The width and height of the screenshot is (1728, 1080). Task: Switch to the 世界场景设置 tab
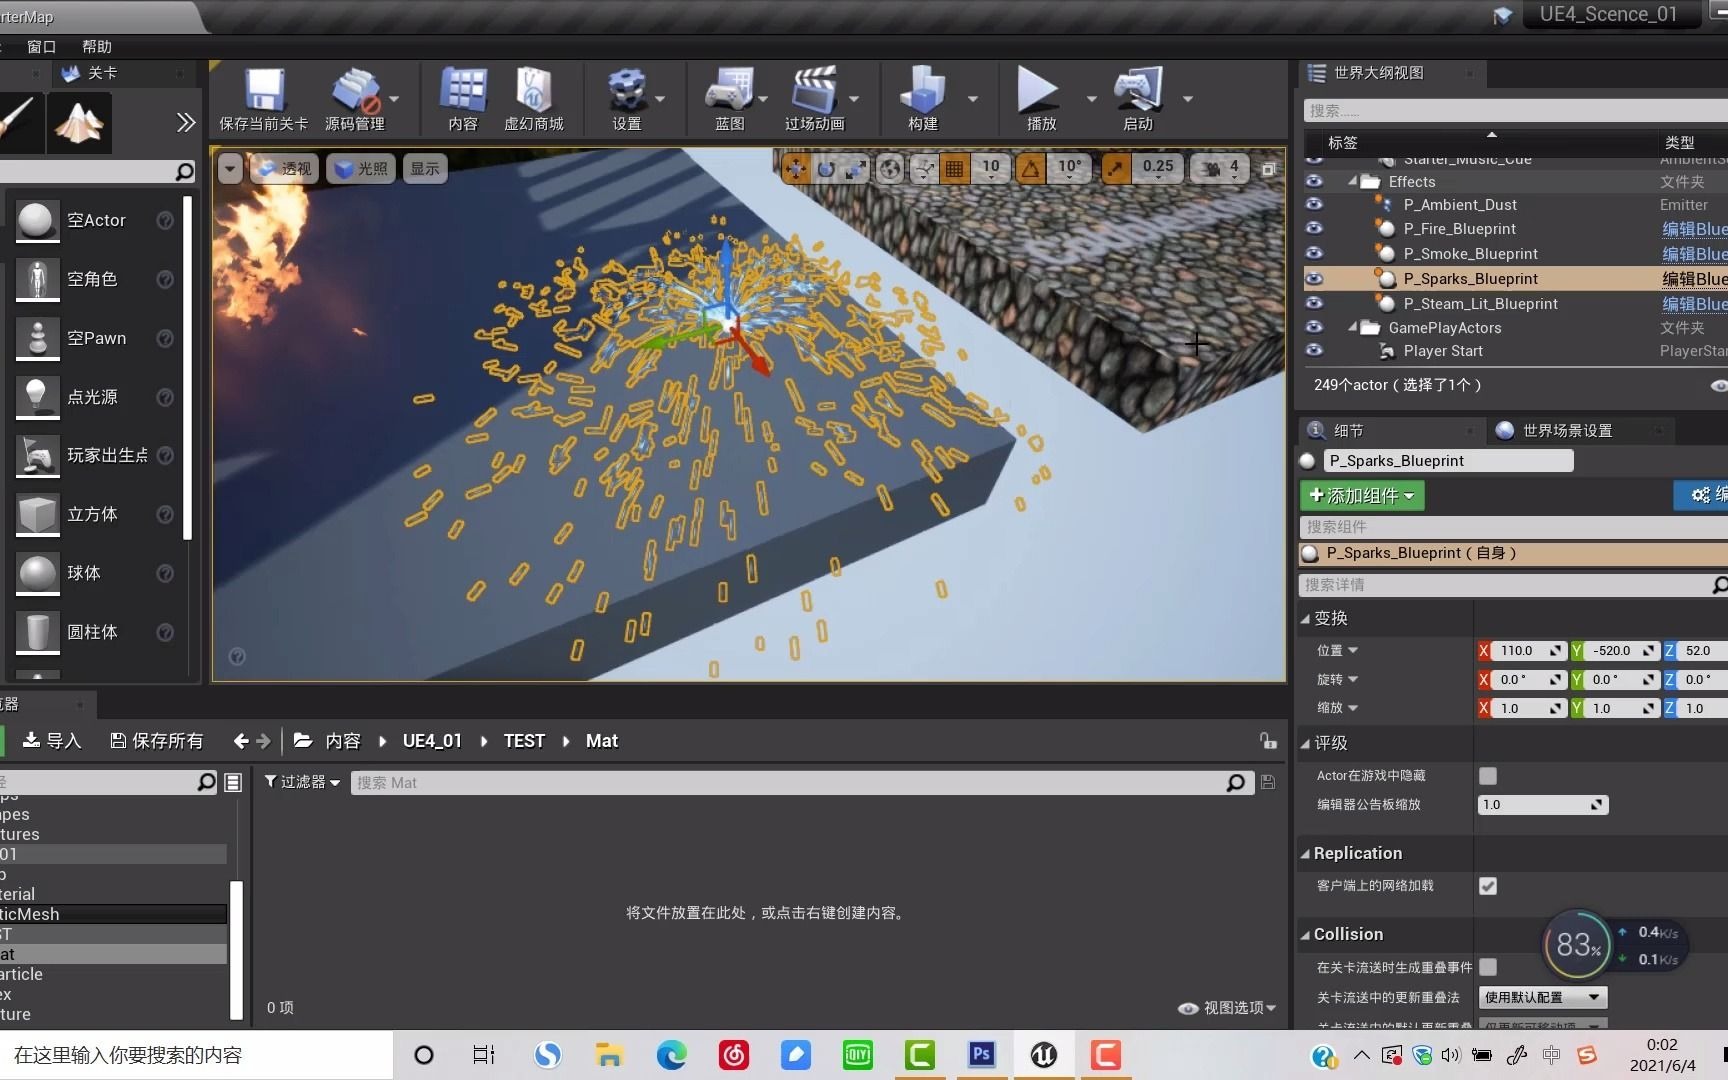coord(1566,430)
